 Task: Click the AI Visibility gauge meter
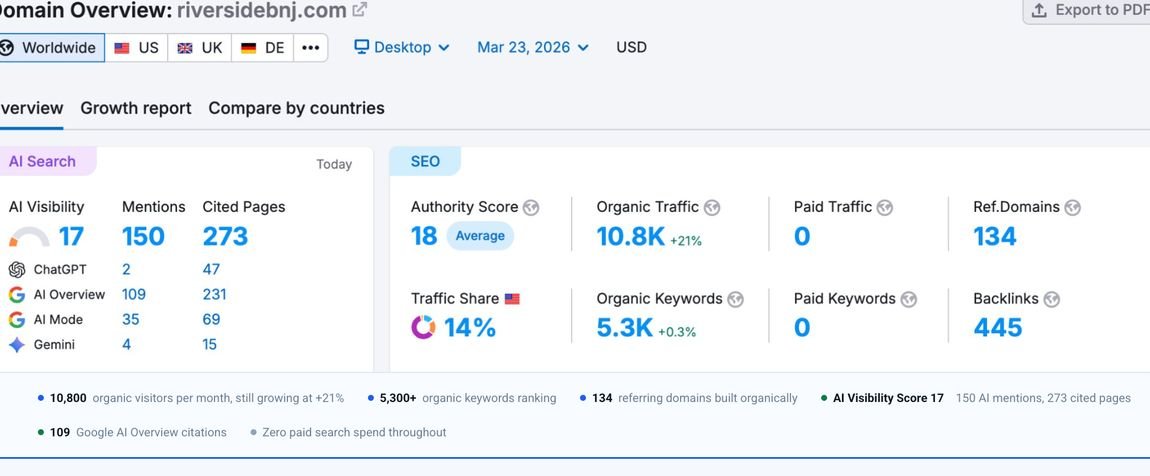(x=29, y=237)
